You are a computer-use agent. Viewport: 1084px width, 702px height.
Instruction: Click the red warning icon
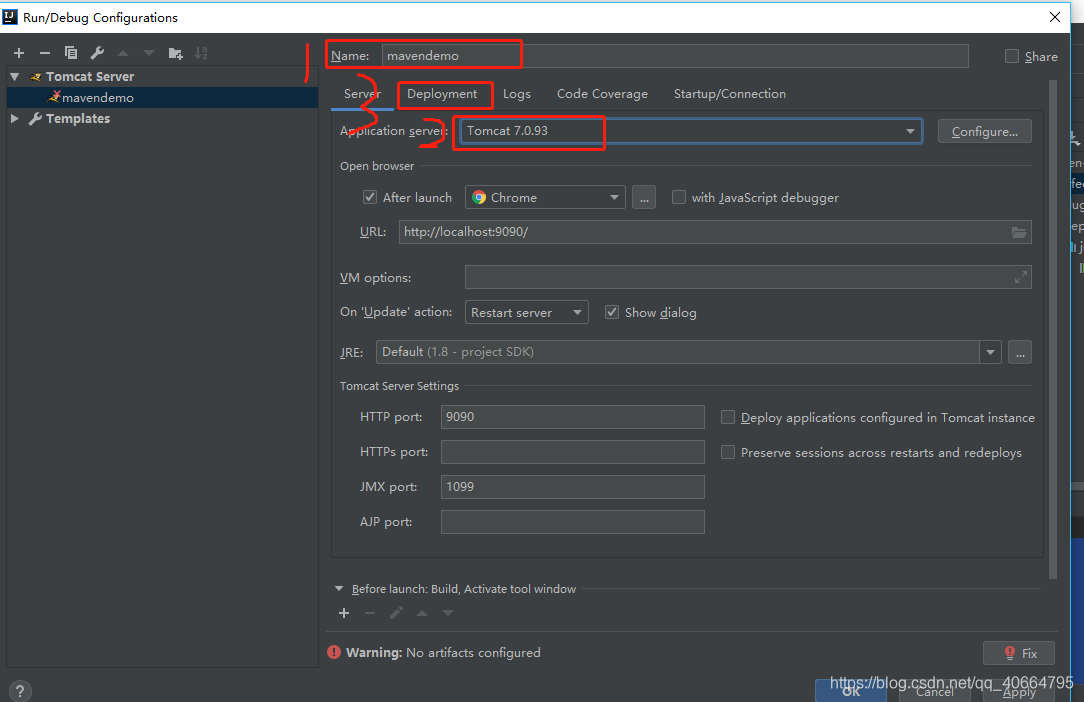[x=334, y=652]
